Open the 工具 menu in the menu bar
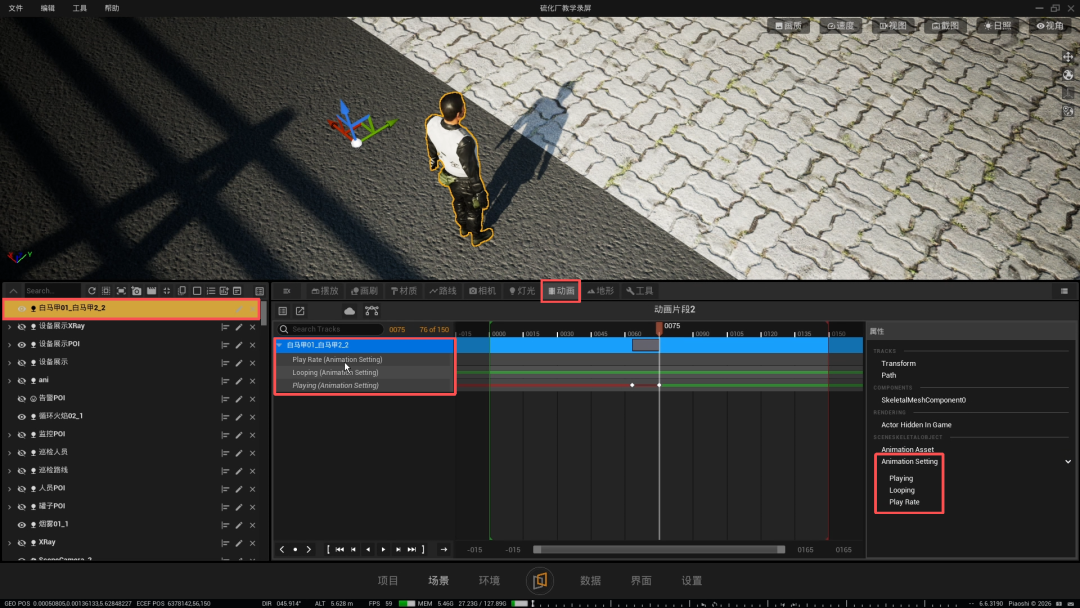1080x608 pixels. (80, 8)
